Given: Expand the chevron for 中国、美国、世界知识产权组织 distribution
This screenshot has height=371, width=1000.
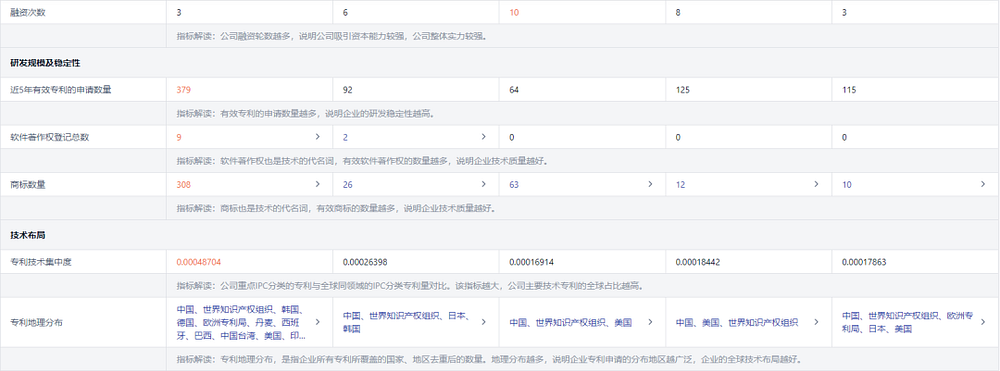Looking at the screenshot, I should click(816, 323).
